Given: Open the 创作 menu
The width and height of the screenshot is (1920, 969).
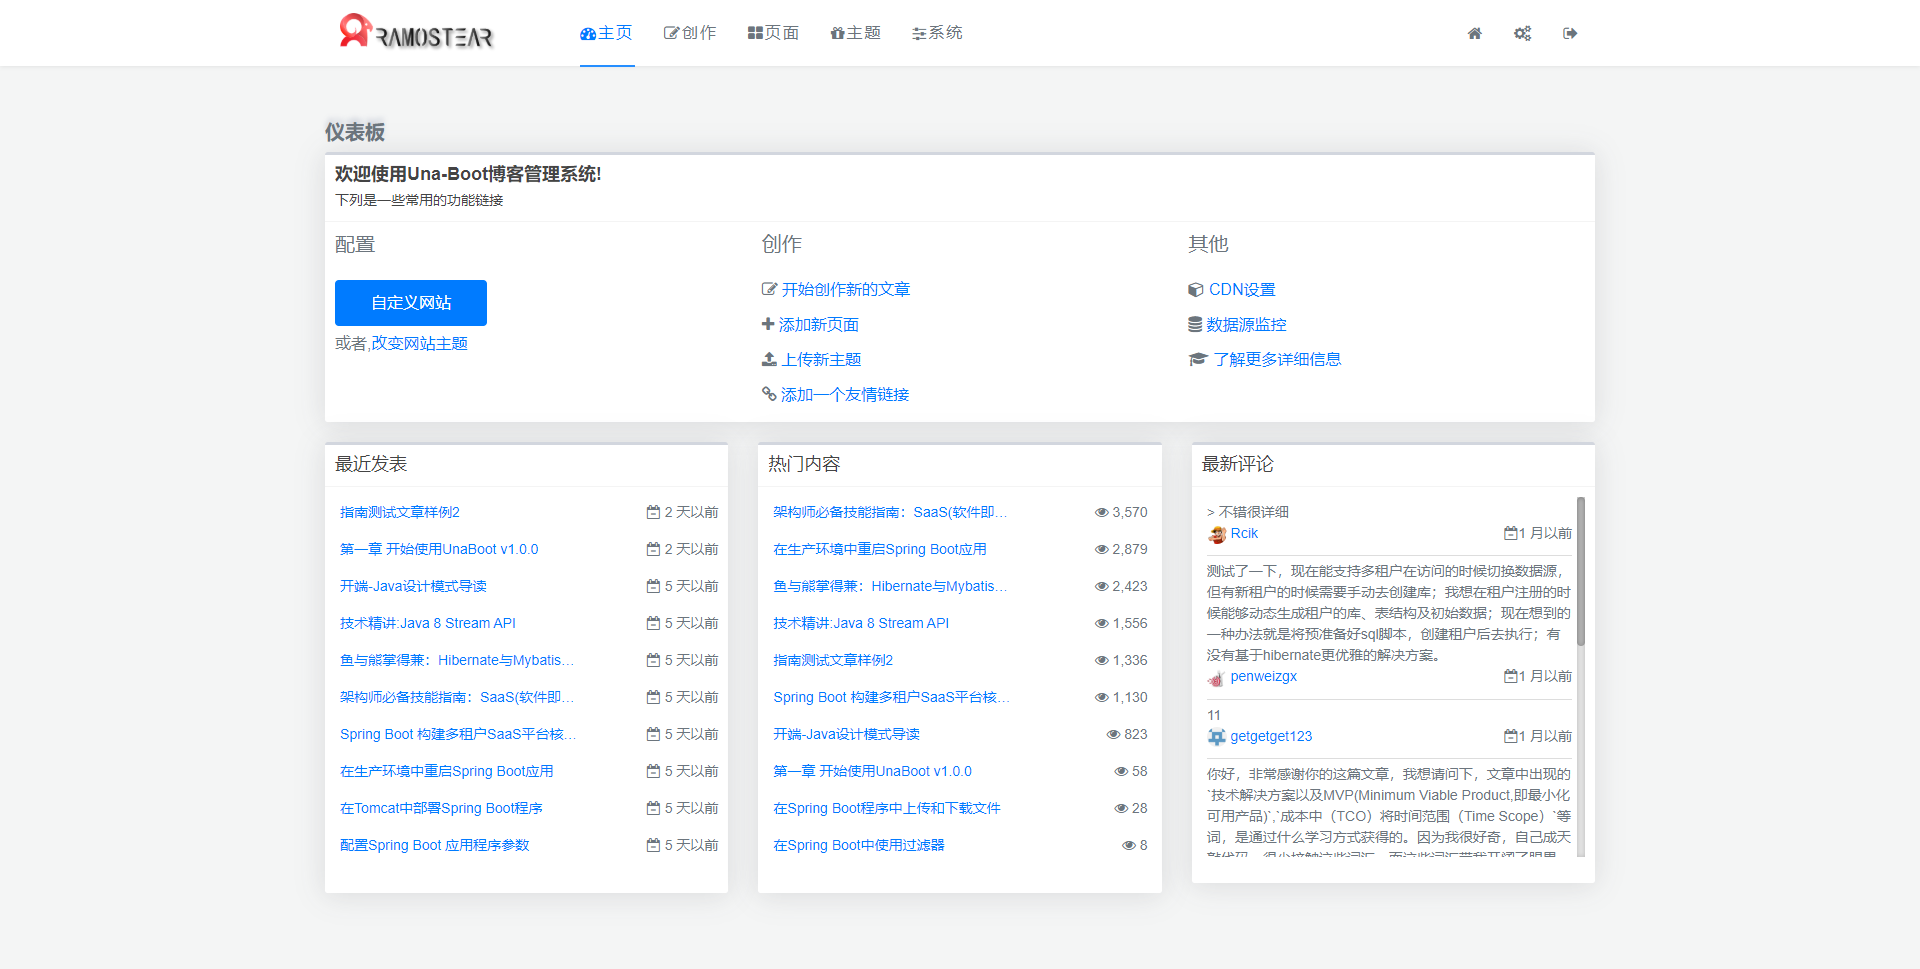Looking at the screenshot, I should pos(690,33).
